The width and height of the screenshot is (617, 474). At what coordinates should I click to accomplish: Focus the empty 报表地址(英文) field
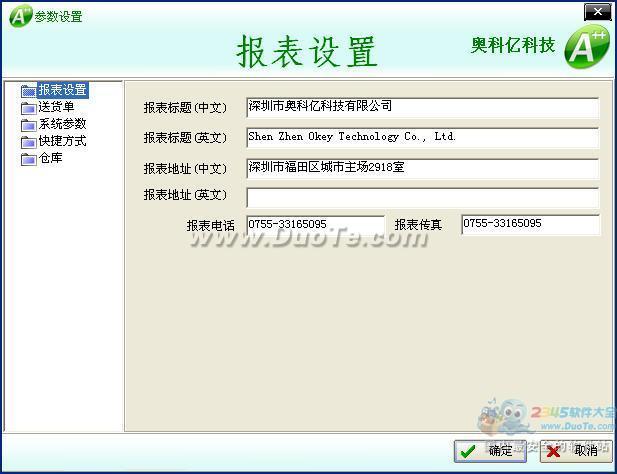coord(423,197)
